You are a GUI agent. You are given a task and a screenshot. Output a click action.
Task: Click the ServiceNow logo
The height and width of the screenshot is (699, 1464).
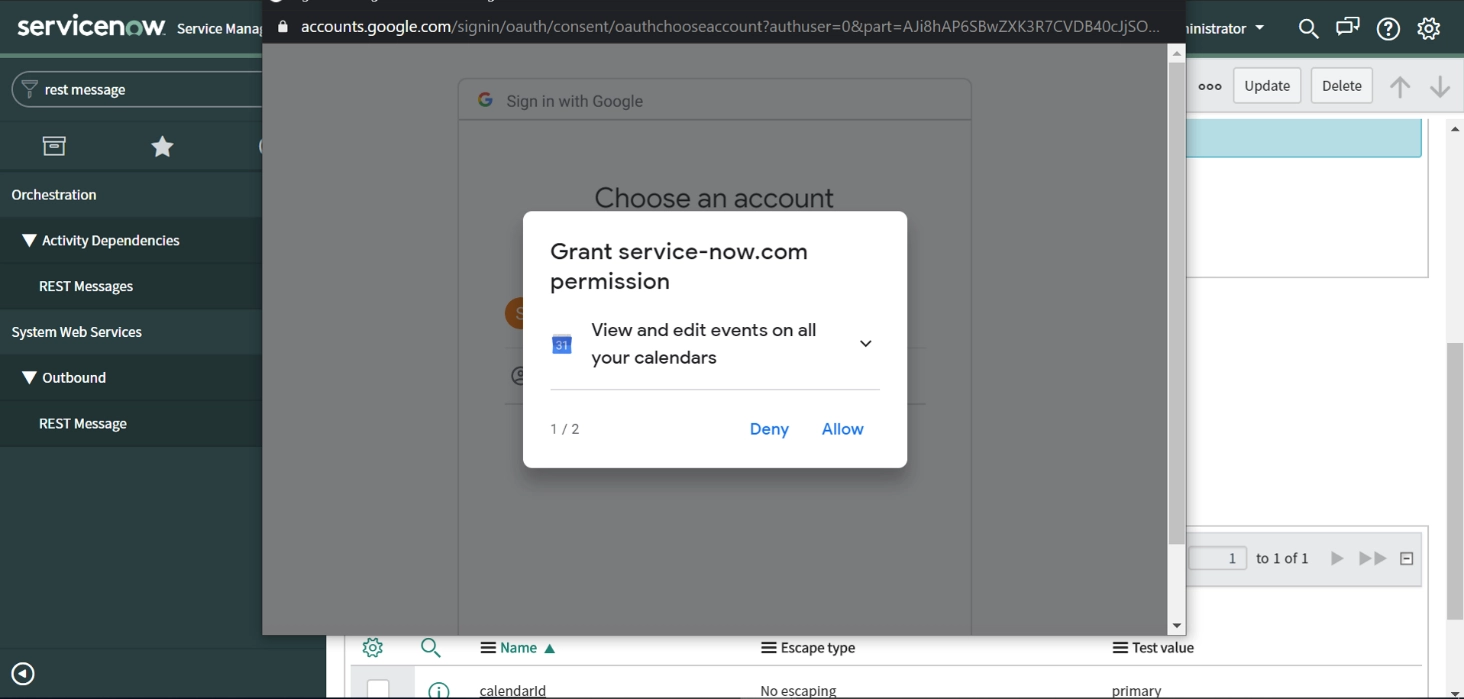[x=91, y=27]
